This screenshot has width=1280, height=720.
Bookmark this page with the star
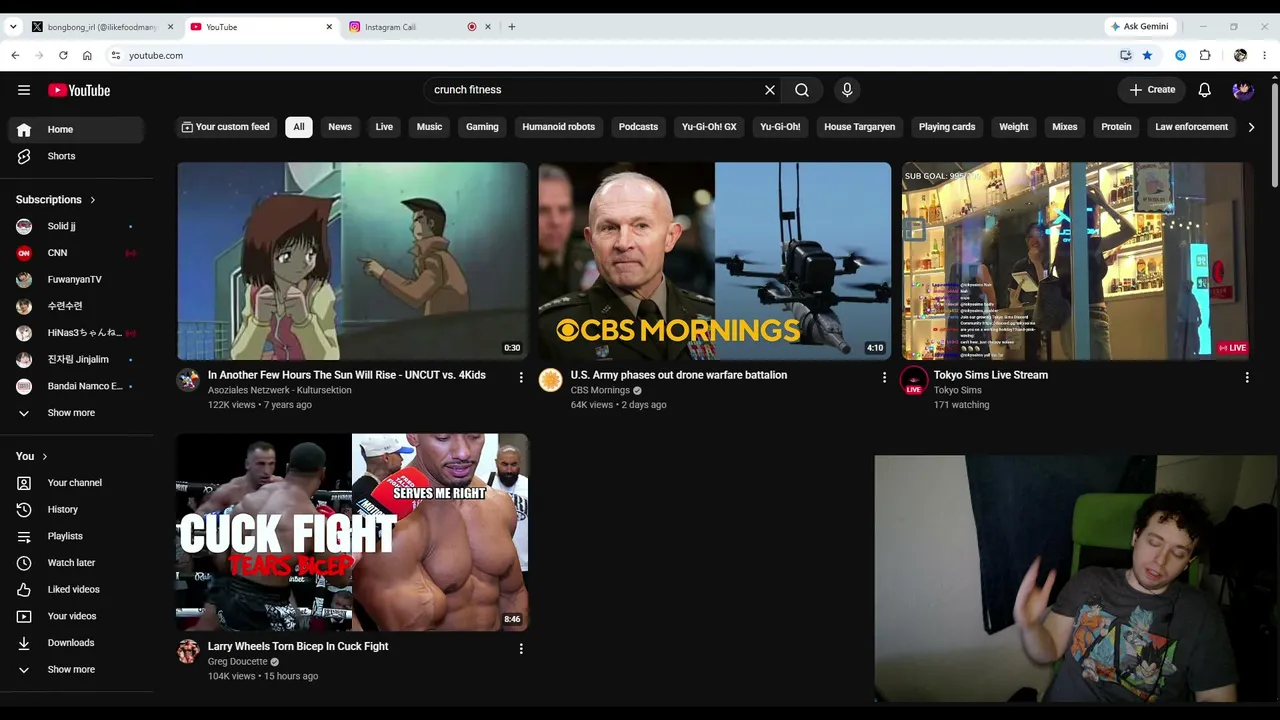point(1147,56)
